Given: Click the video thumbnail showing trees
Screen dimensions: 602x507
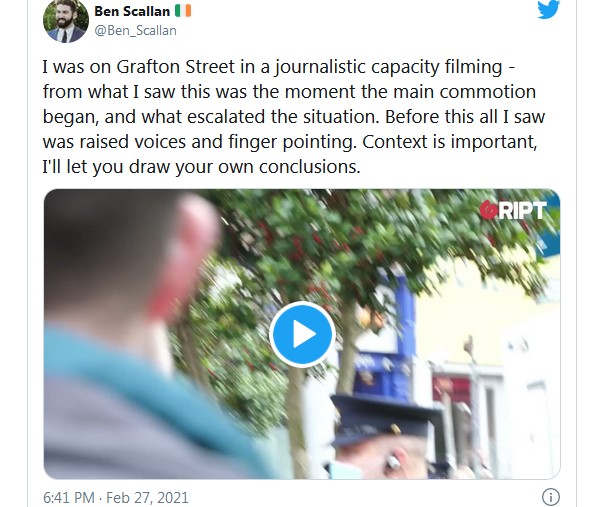Looking at the screenshot, I should click(302, 334).
